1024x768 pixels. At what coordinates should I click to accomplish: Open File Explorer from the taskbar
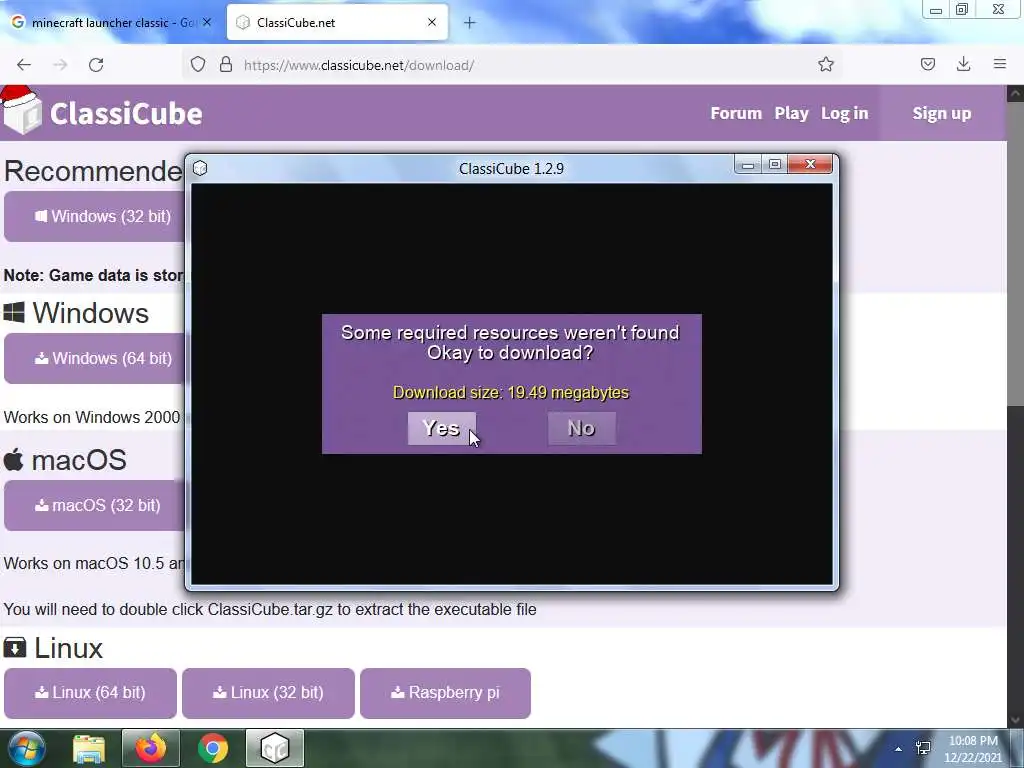tap(89, 748)
